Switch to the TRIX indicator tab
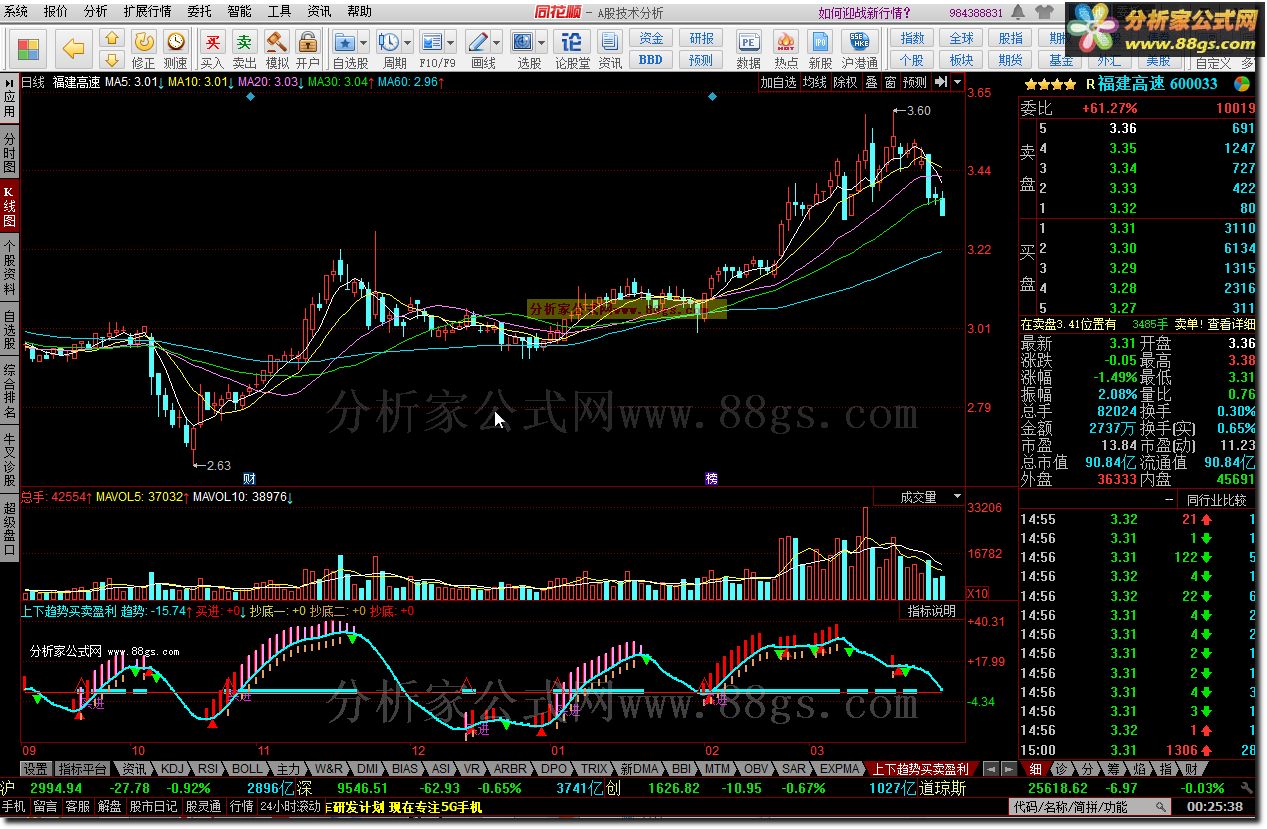The width and height of the screenshot is (1267, 829). [x=594, y=769]
